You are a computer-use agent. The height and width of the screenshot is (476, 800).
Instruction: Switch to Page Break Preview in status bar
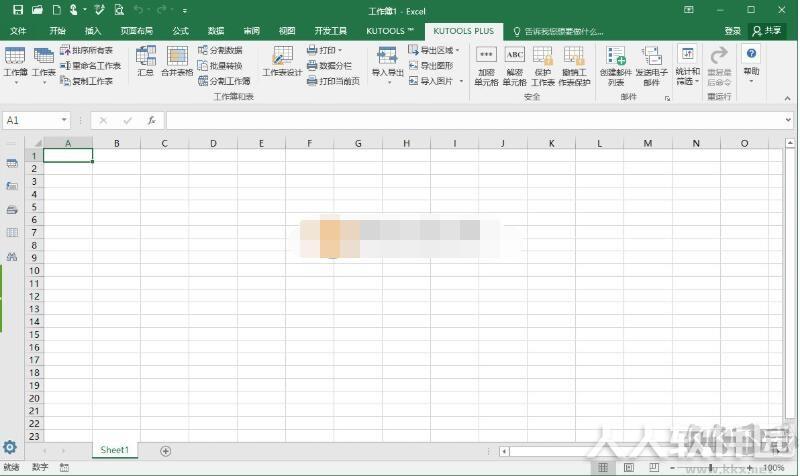click(654, 467)
